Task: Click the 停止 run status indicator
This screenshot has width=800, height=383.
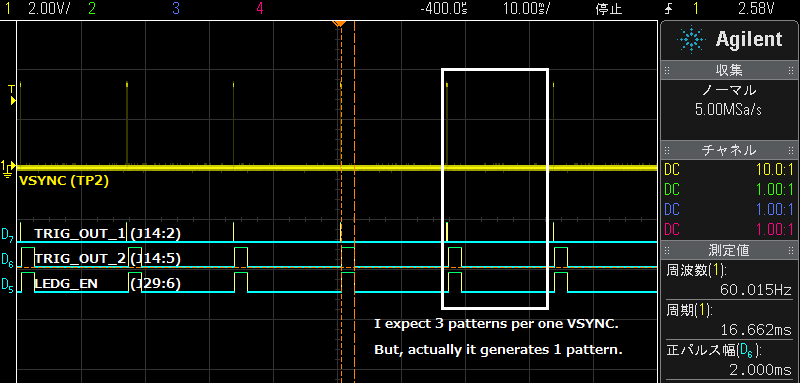Action: point(609,9)
